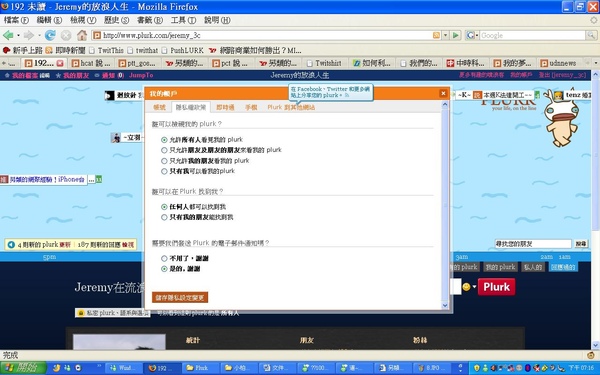Select 允許所有人看見我的 plurk option

pyautogui.click(x=164, y=140)
